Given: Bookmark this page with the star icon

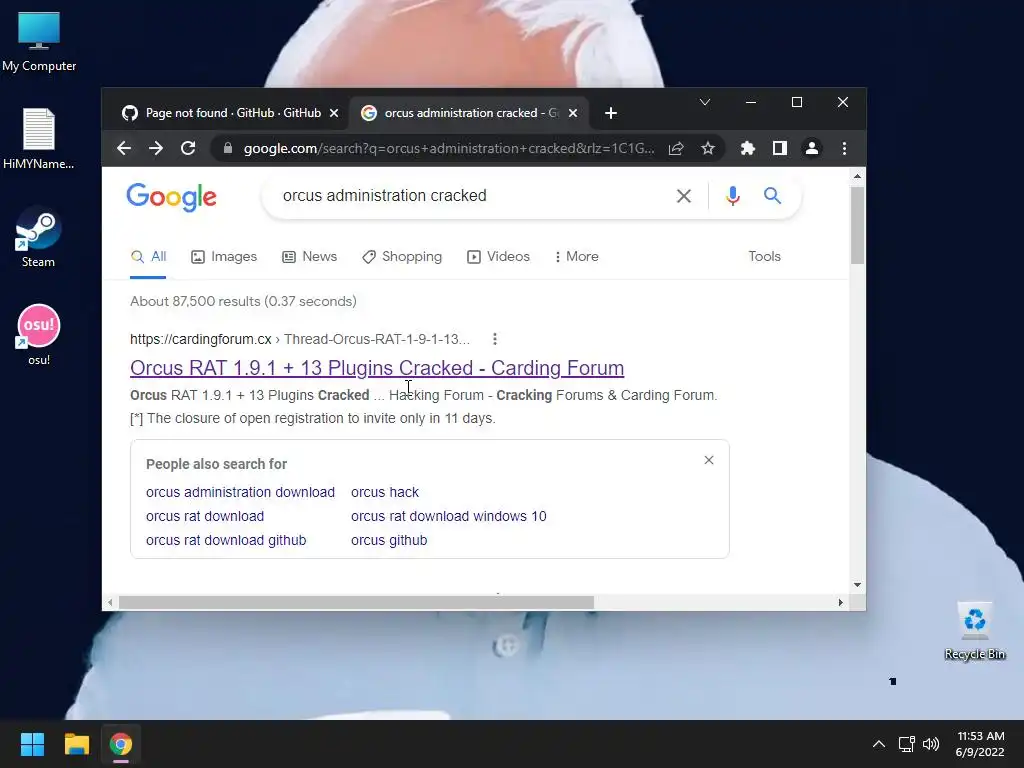Looking at the screenshot, I should pyautogui.click(x=708, y=148).
